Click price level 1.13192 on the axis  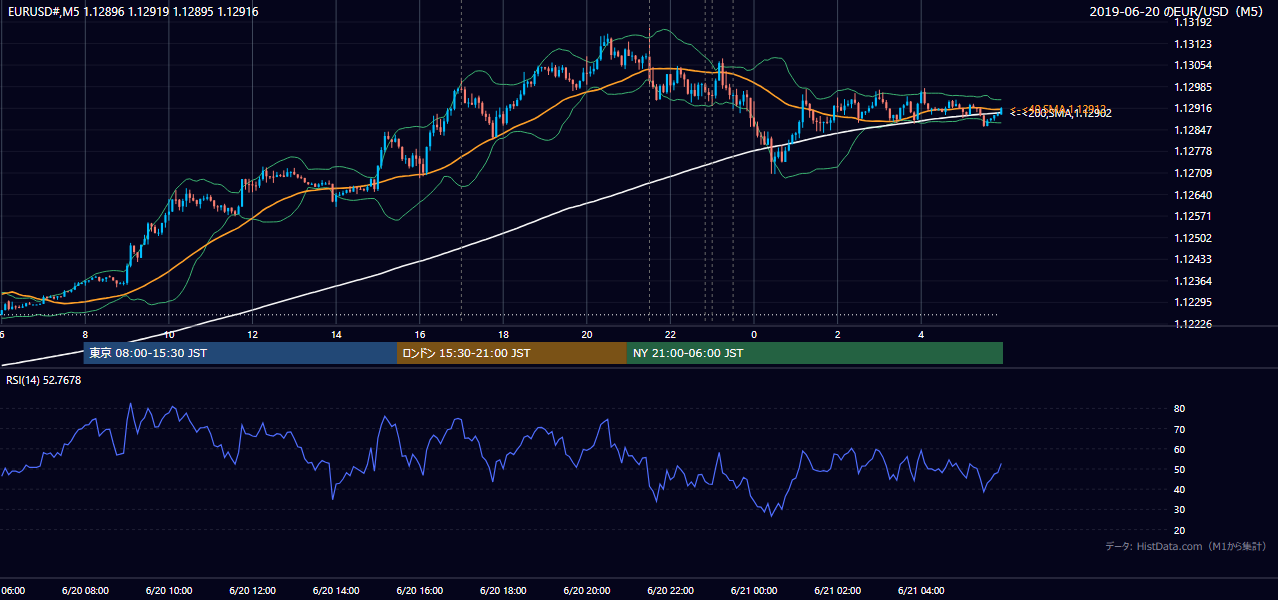coord(1193,22)
